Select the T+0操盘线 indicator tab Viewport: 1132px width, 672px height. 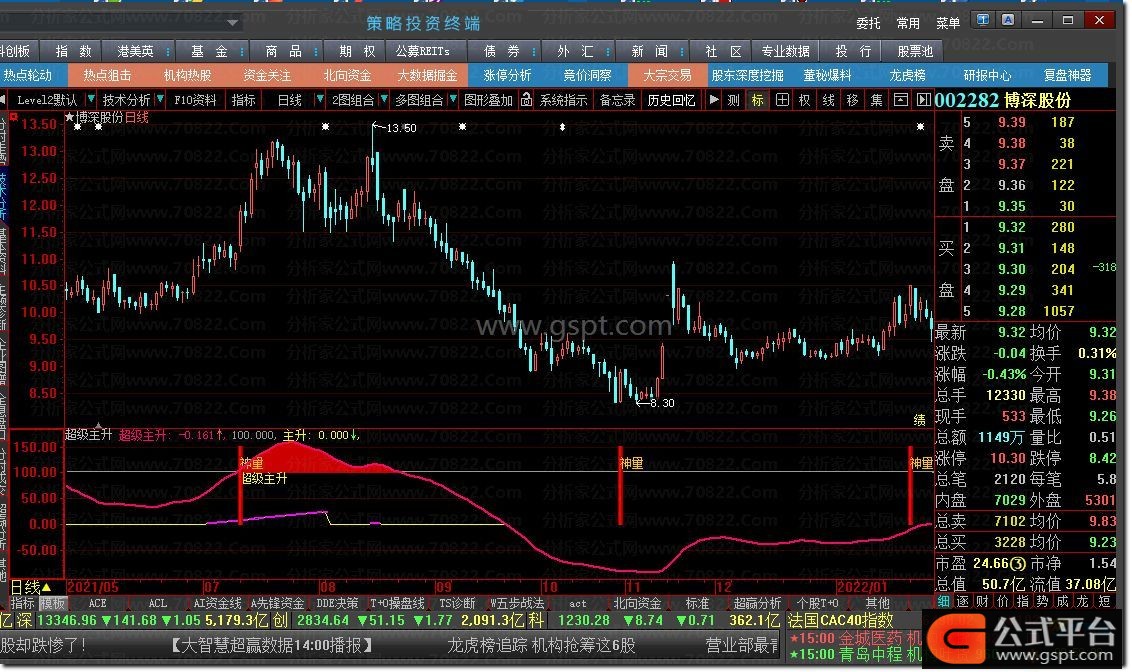coord(397,603)
